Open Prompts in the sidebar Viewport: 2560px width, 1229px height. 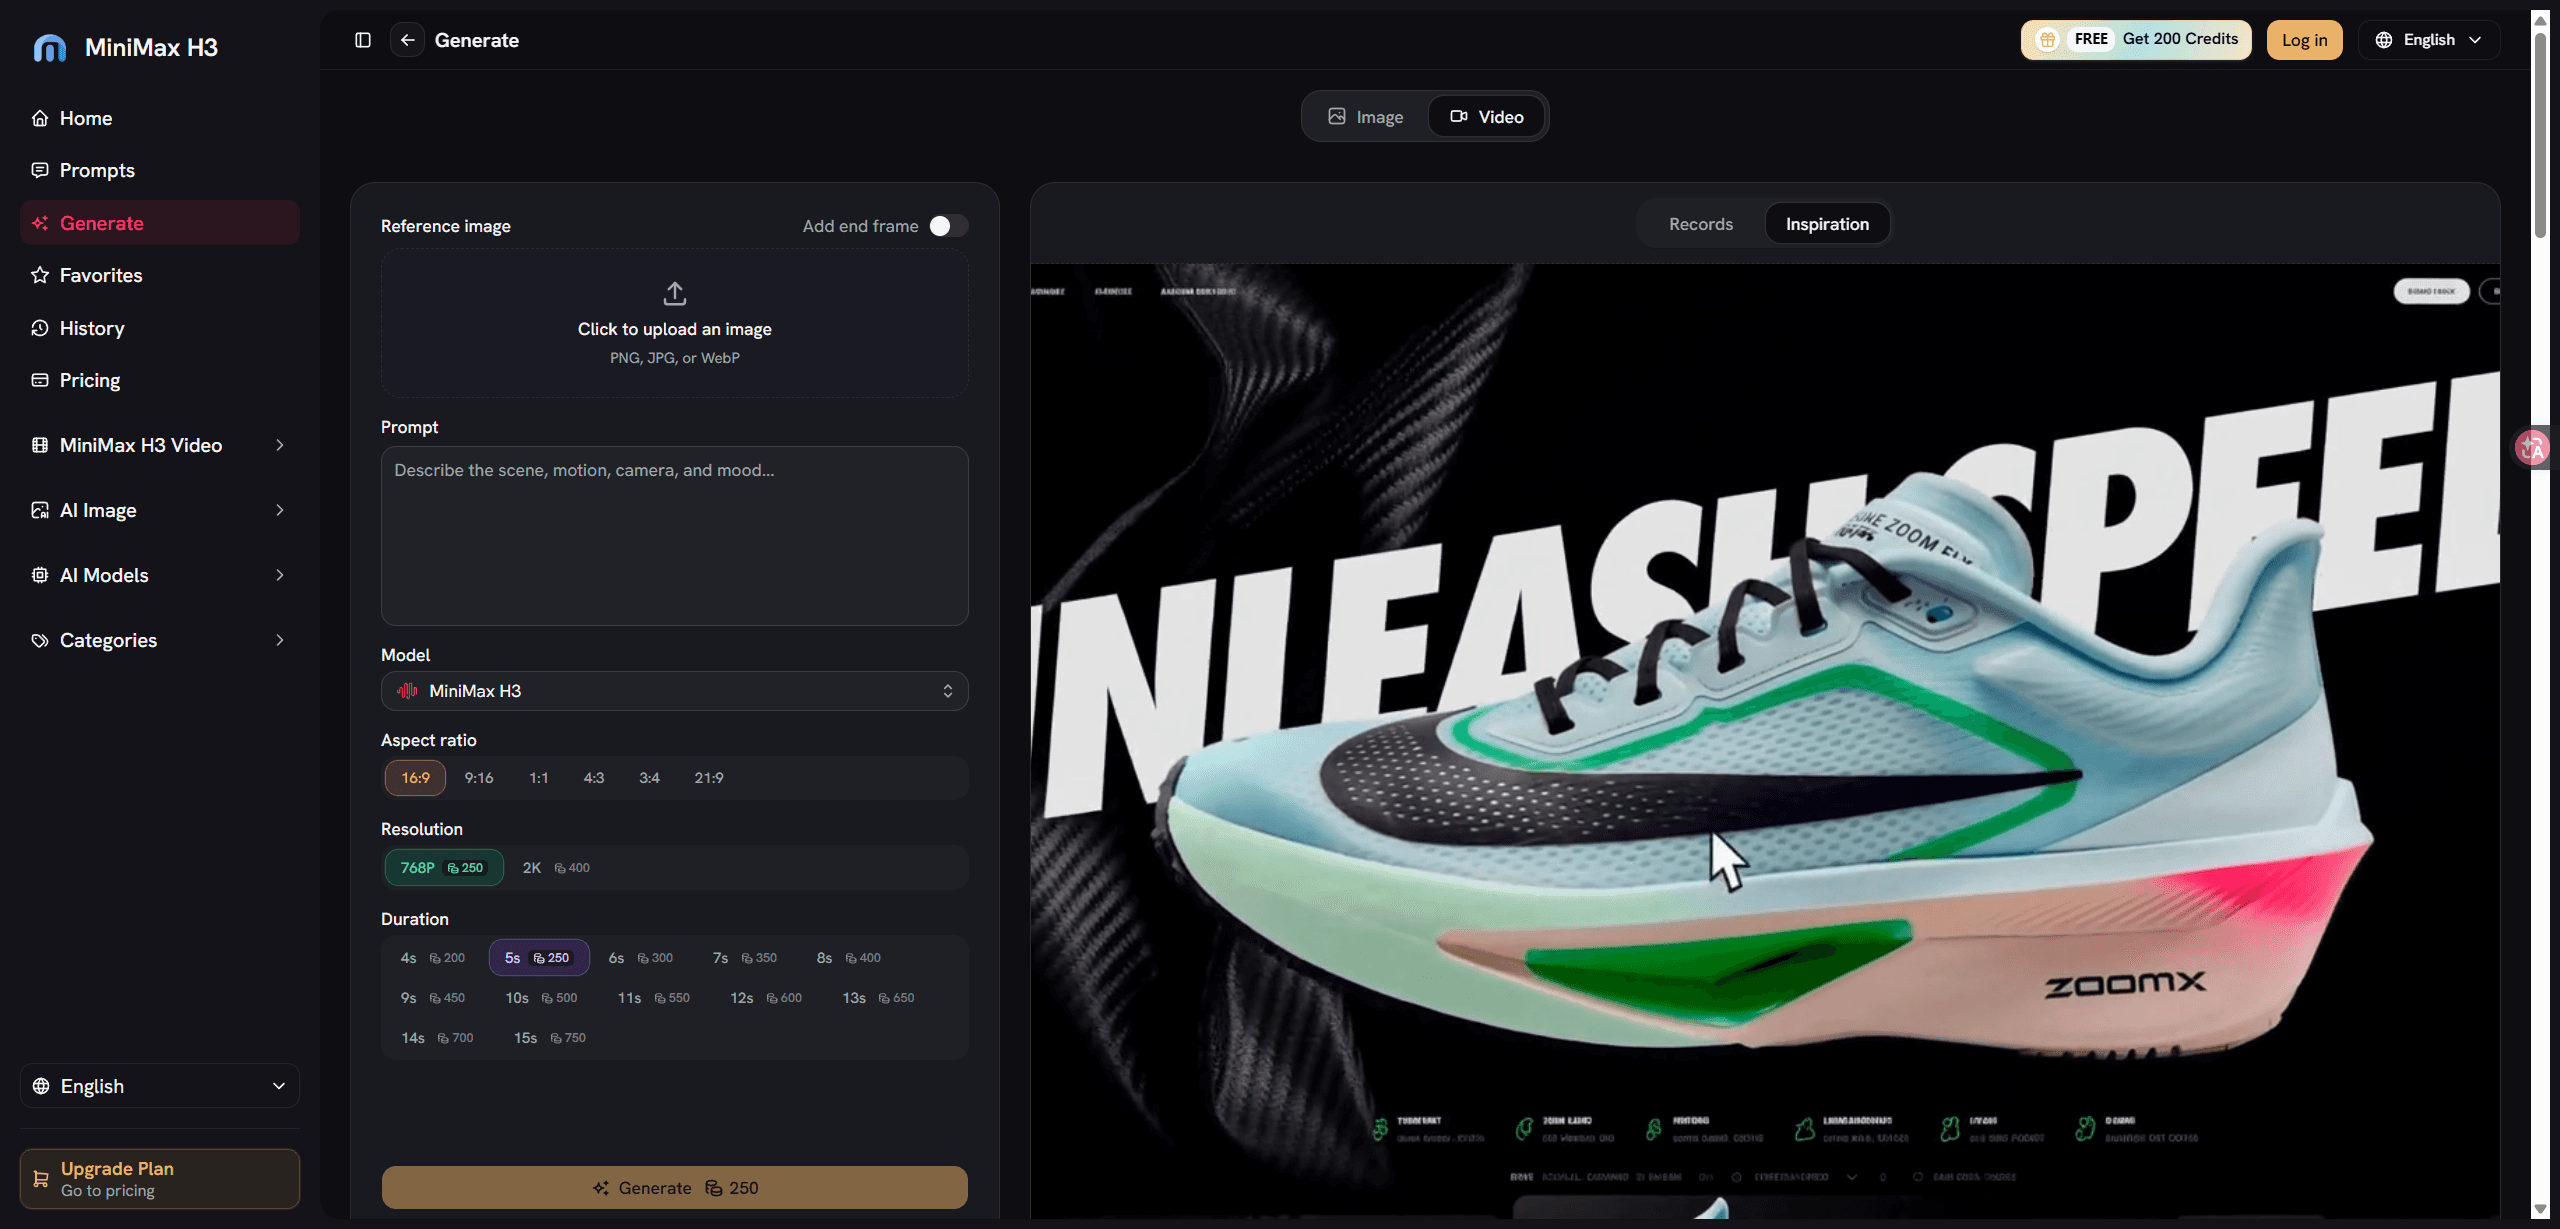pyautogui.click(x=160, y=170)
